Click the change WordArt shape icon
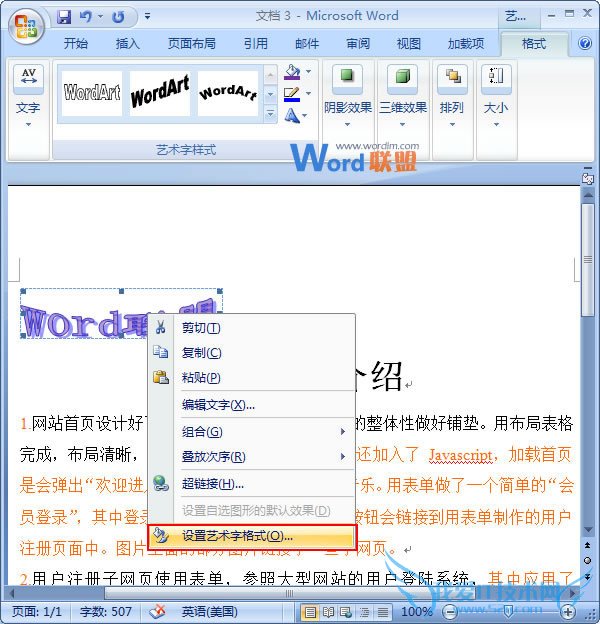The image size is (600, 624). pyautogui.click(x=292, y=116)
